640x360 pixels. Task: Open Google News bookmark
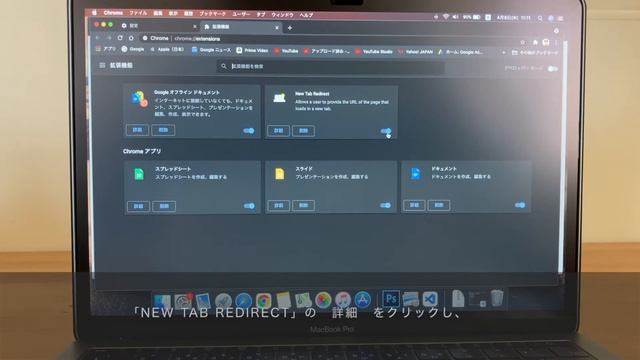click(x=211, y=50)
